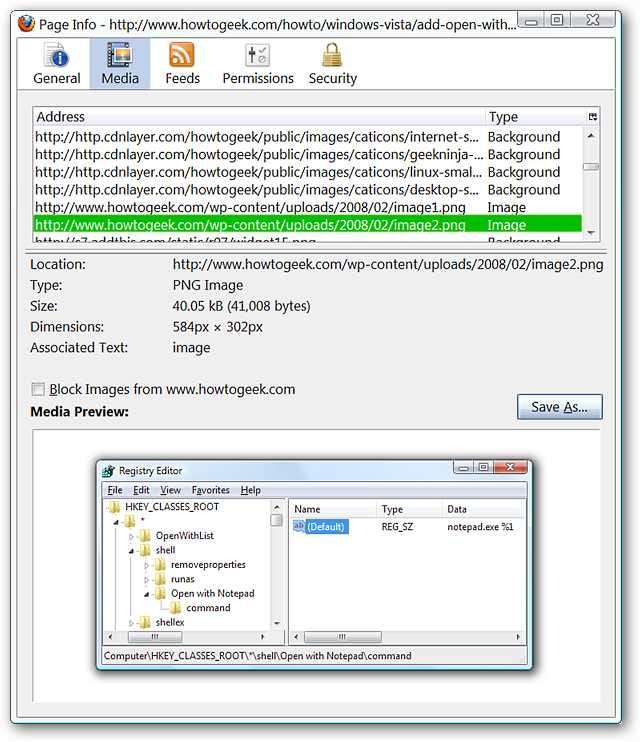Click the media list scrollbar thumb
Image resolution: width=640 pixels, height=742 pixels.
591,167
